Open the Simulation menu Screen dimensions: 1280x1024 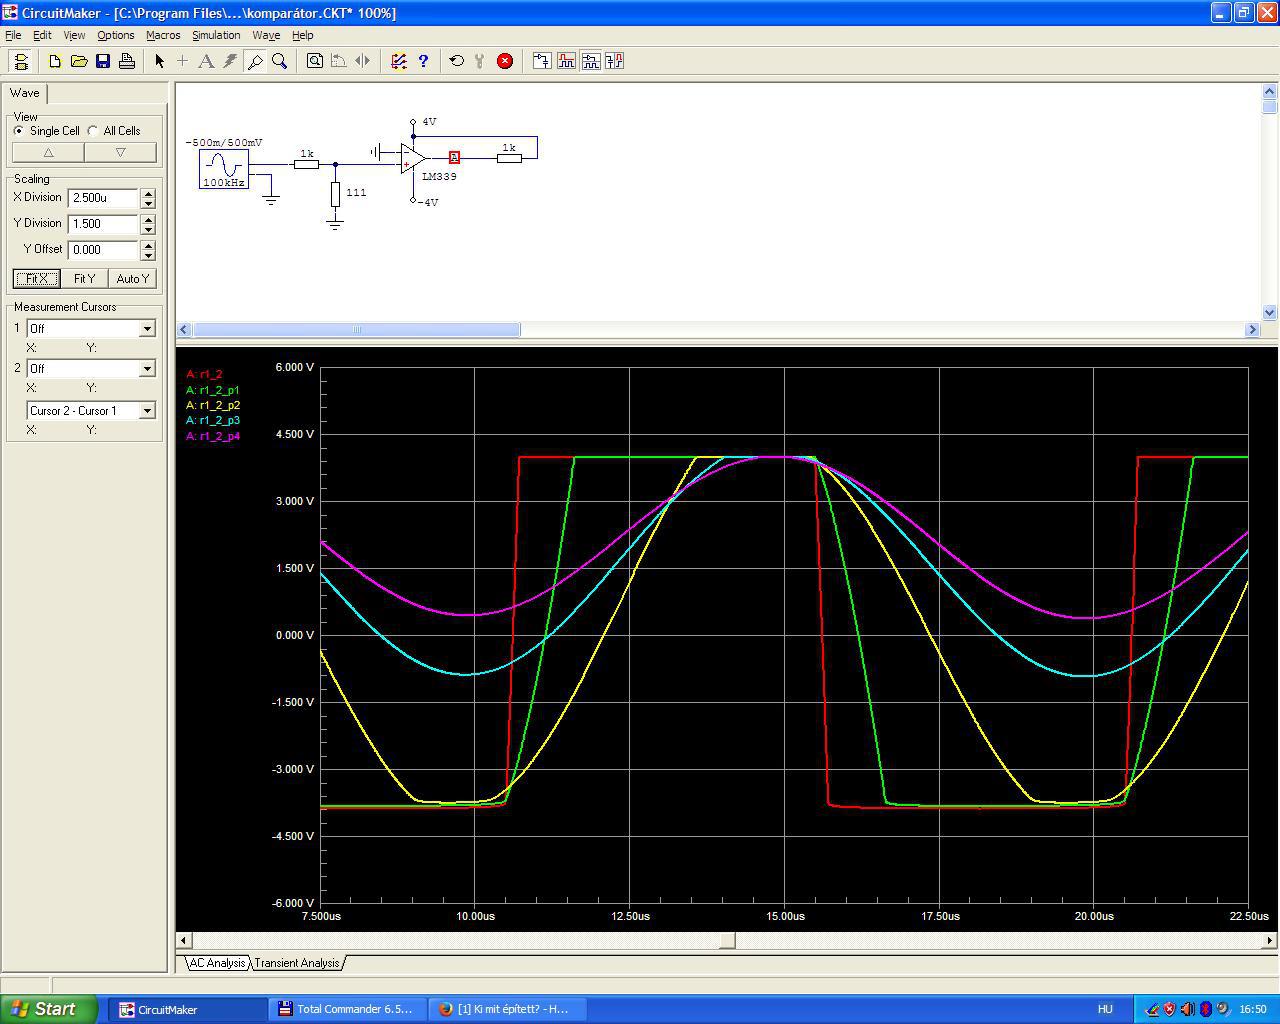(x=216, y=35)
